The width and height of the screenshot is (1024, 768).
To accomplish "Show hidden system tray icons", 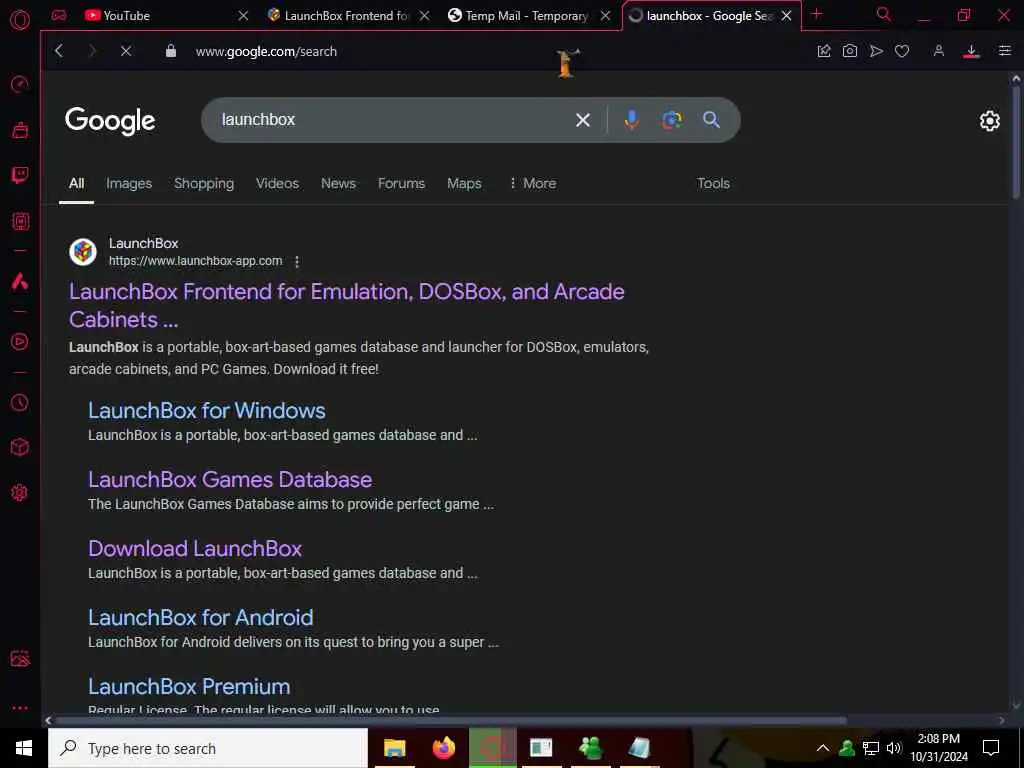I will pyautogui.click(x=823, y=748).
